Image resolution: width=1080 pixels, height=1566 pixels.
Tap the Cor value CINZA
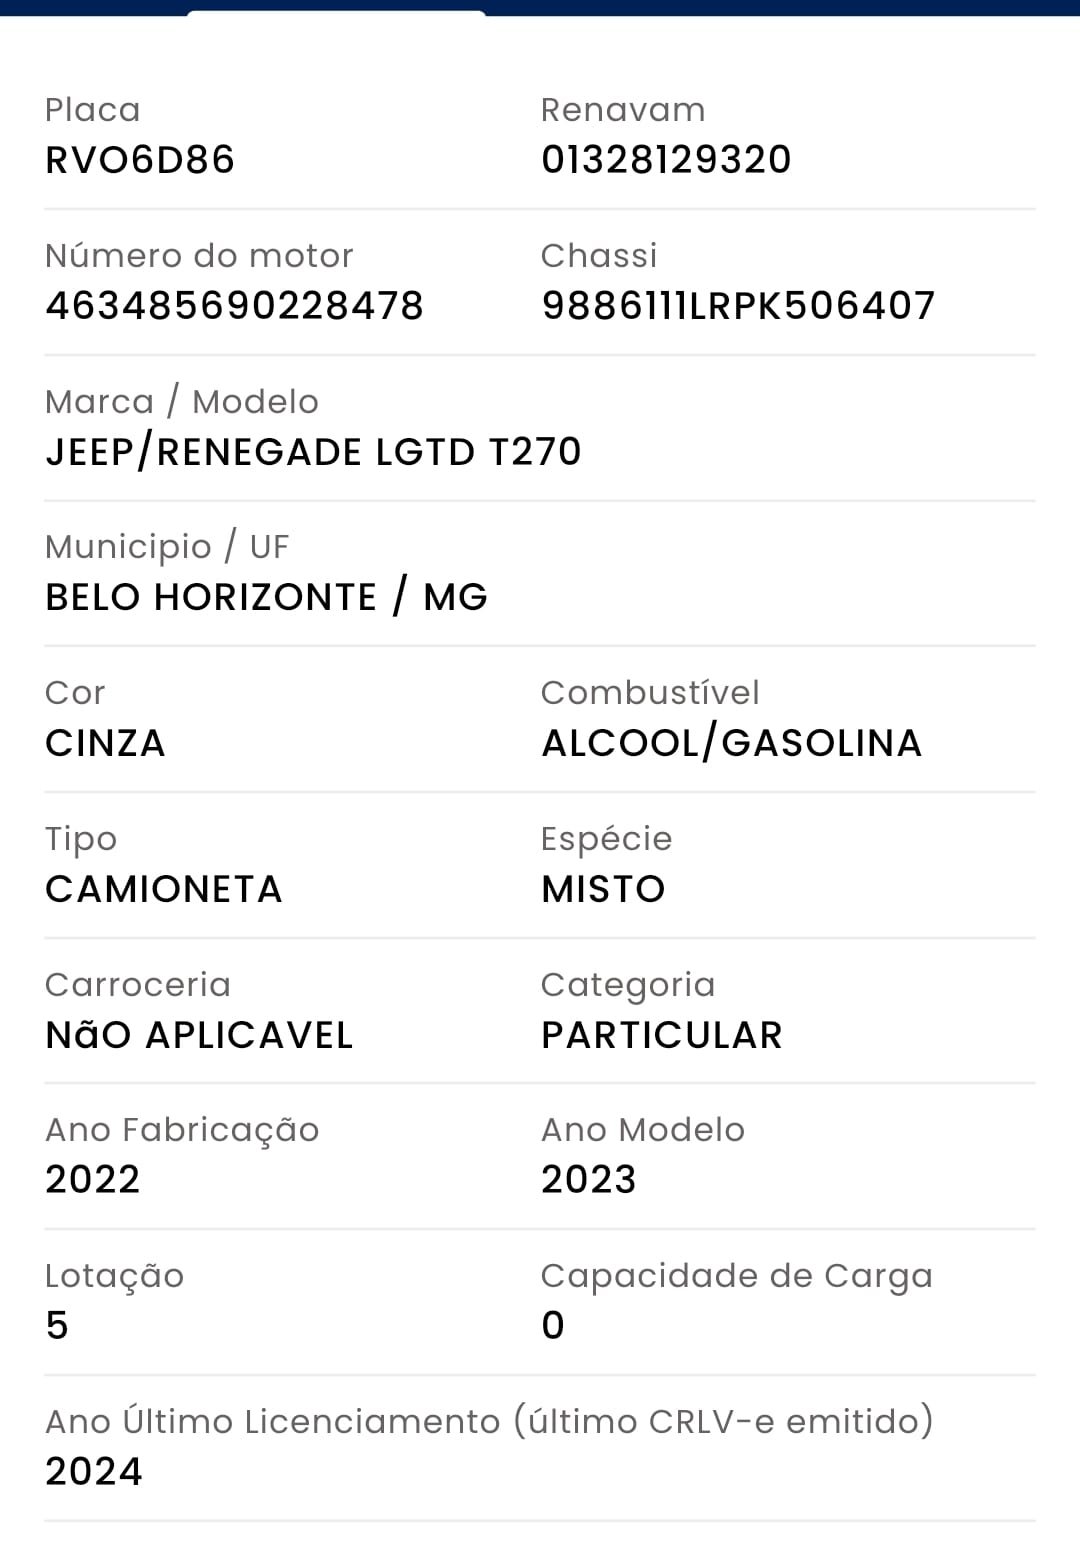click(105, 743)
